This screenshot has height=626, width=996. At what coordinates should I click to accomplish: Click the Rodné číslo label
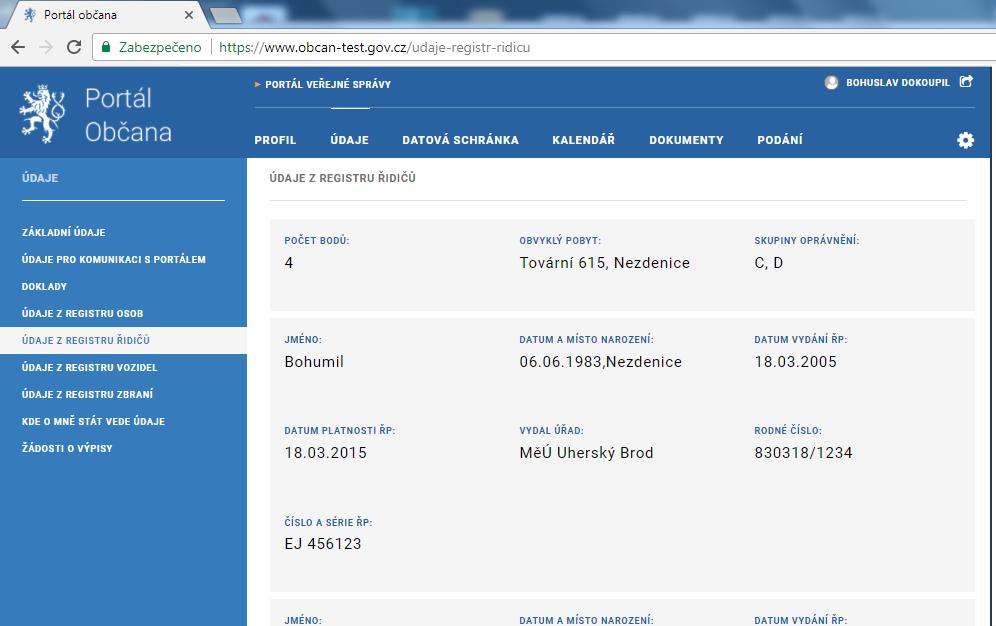(788, 430)
